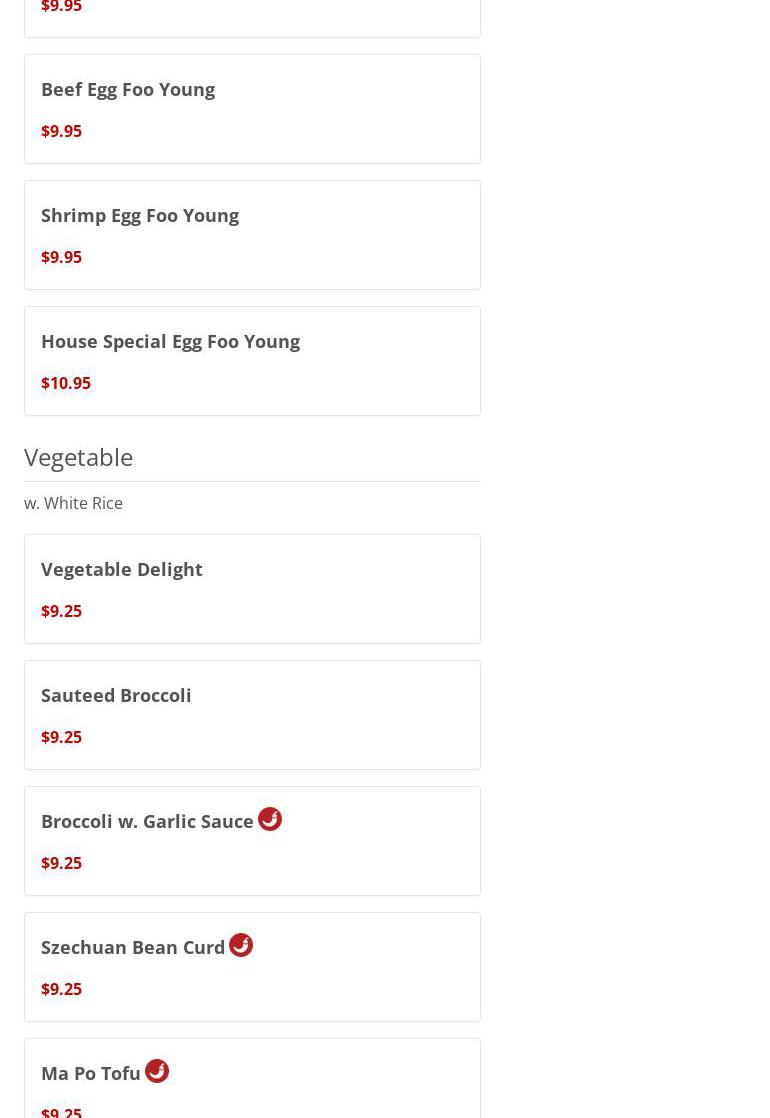Click the "w. White Rice" description text
The width and height of the screenshot is (770, 1118).
[73, 503]
